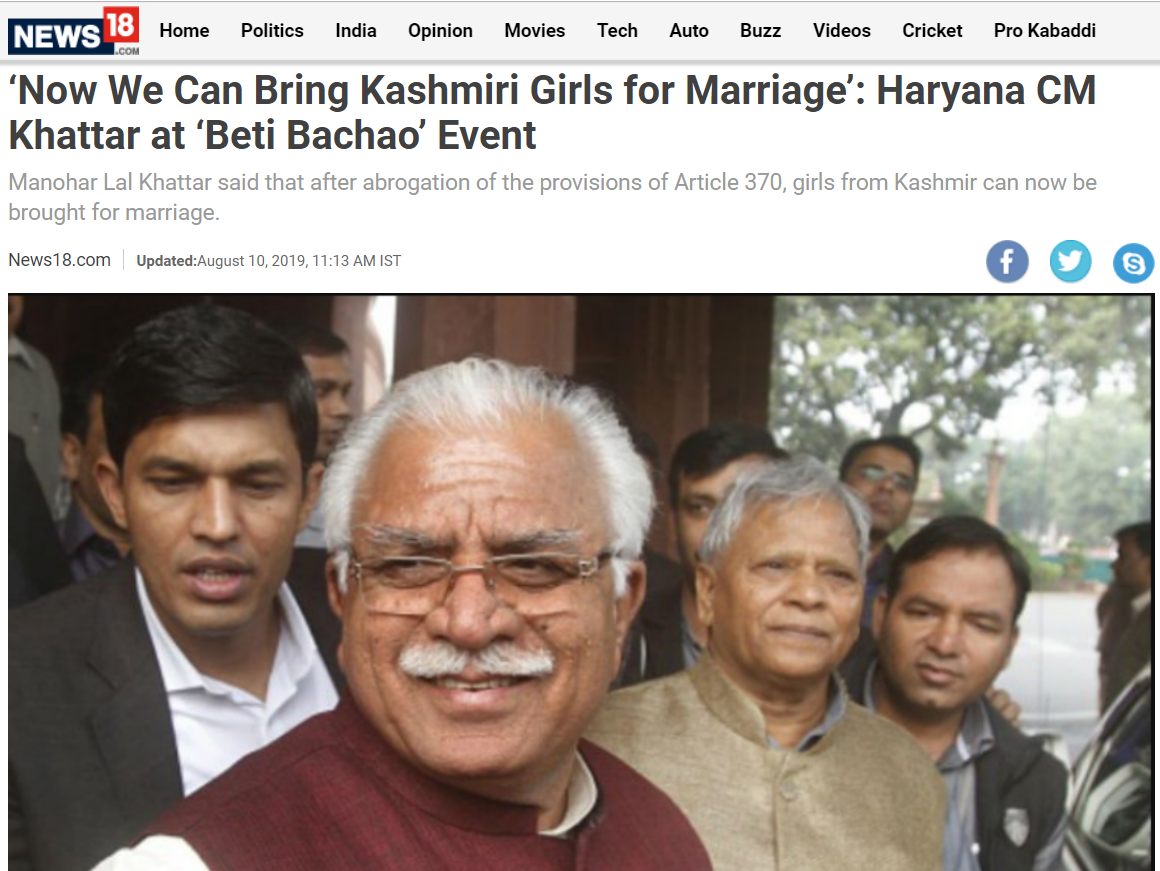Open the Videos section
The width and height of the screenshot is (1160, 871).
pos(842,30)
